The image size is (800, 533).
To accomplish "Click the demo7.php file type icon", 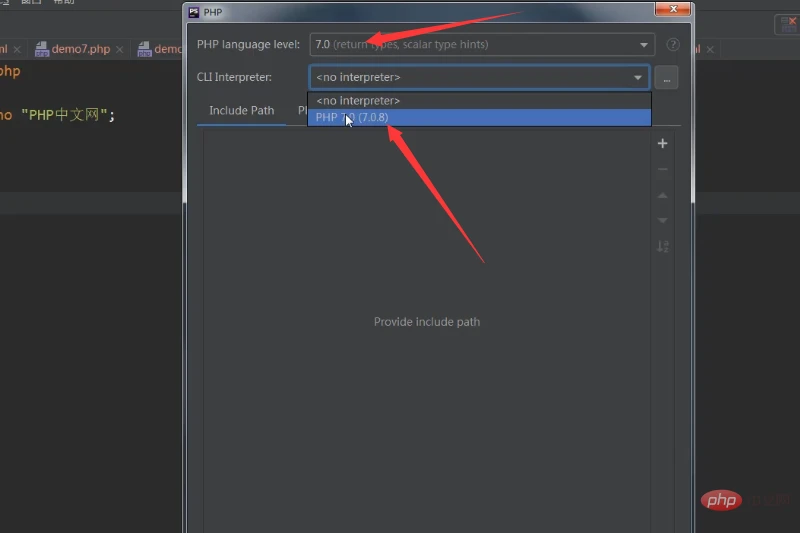I will 41,49.
